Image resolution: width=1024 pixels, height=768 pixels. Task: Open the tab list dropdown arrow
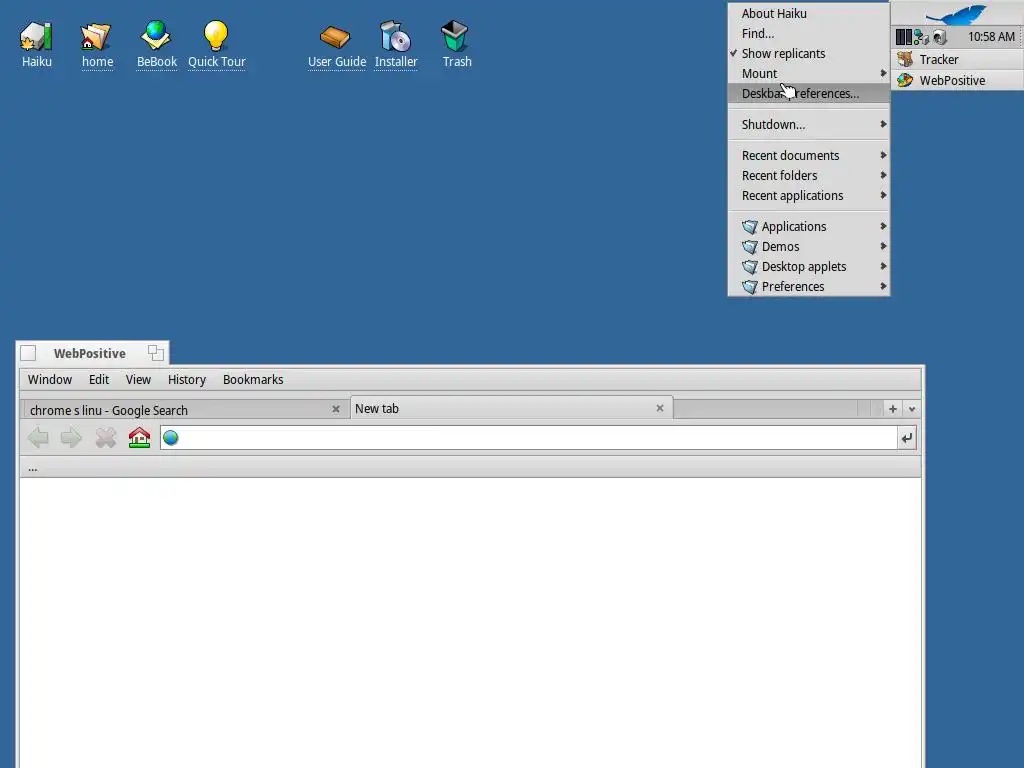click(912, 409)
